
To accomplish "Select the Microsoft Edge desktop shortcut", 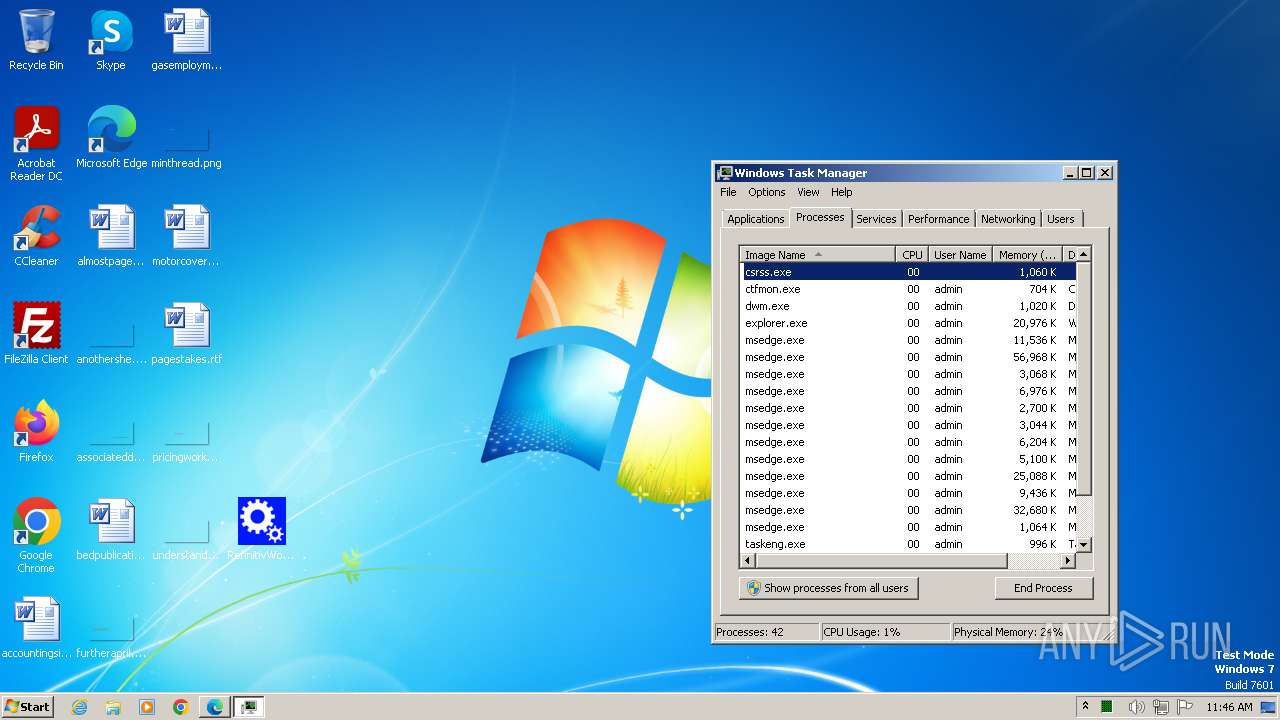I will coord(111,137).
